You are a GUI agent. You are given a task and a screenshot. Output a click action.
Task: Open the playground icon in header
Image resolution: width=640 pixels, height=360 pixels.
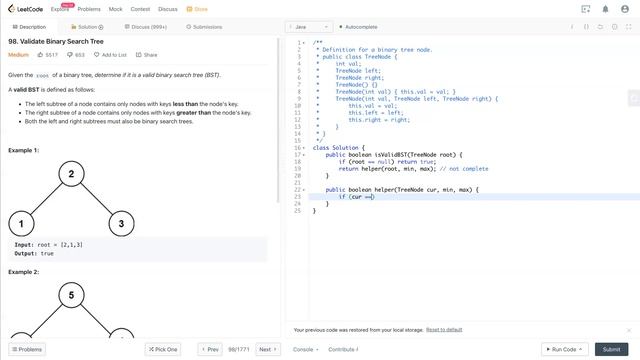point(586,9)
